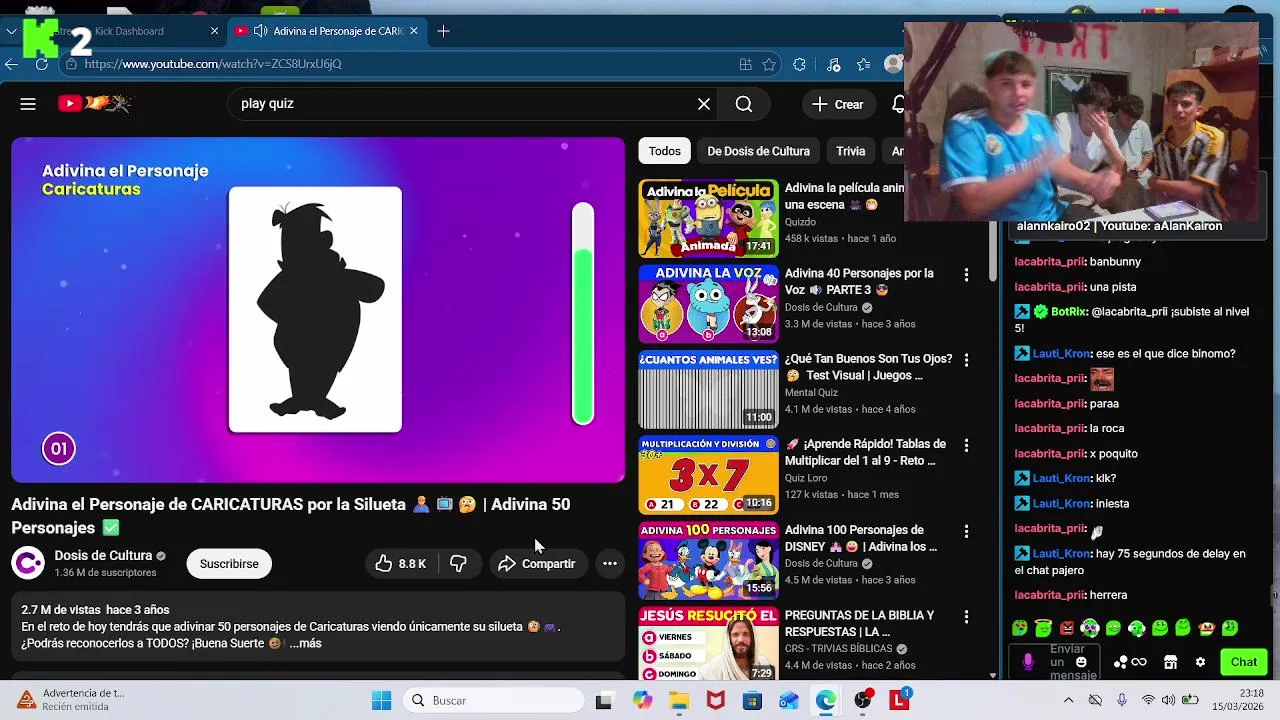Open options for ¿Qué Tan Buenos Son Tus Ojos?

966,360
